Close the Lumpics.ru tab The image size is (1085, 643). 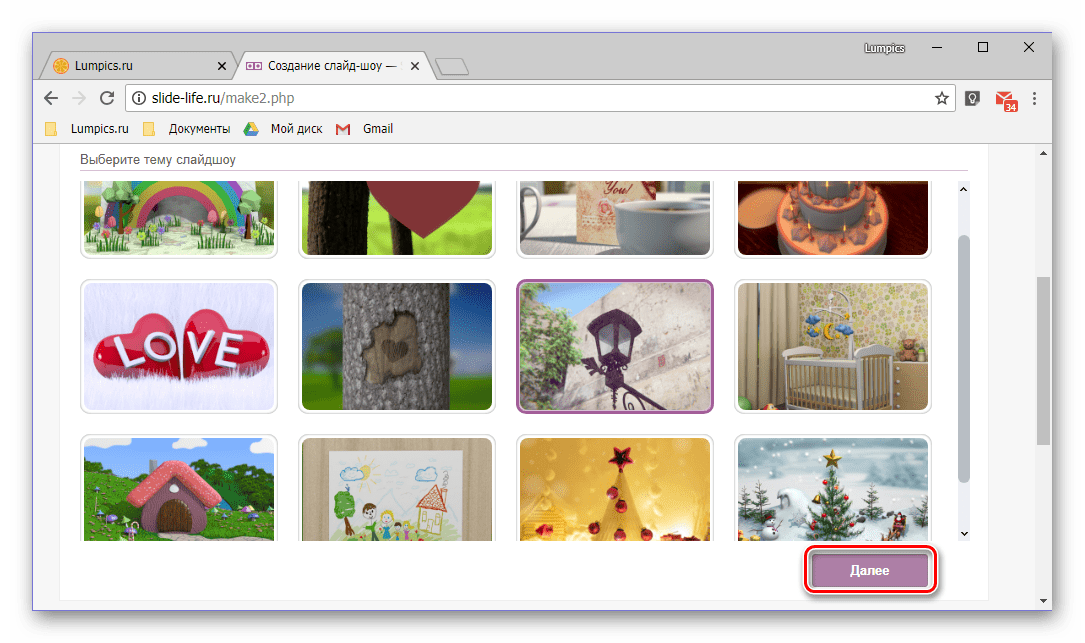[x=221, y=66]
